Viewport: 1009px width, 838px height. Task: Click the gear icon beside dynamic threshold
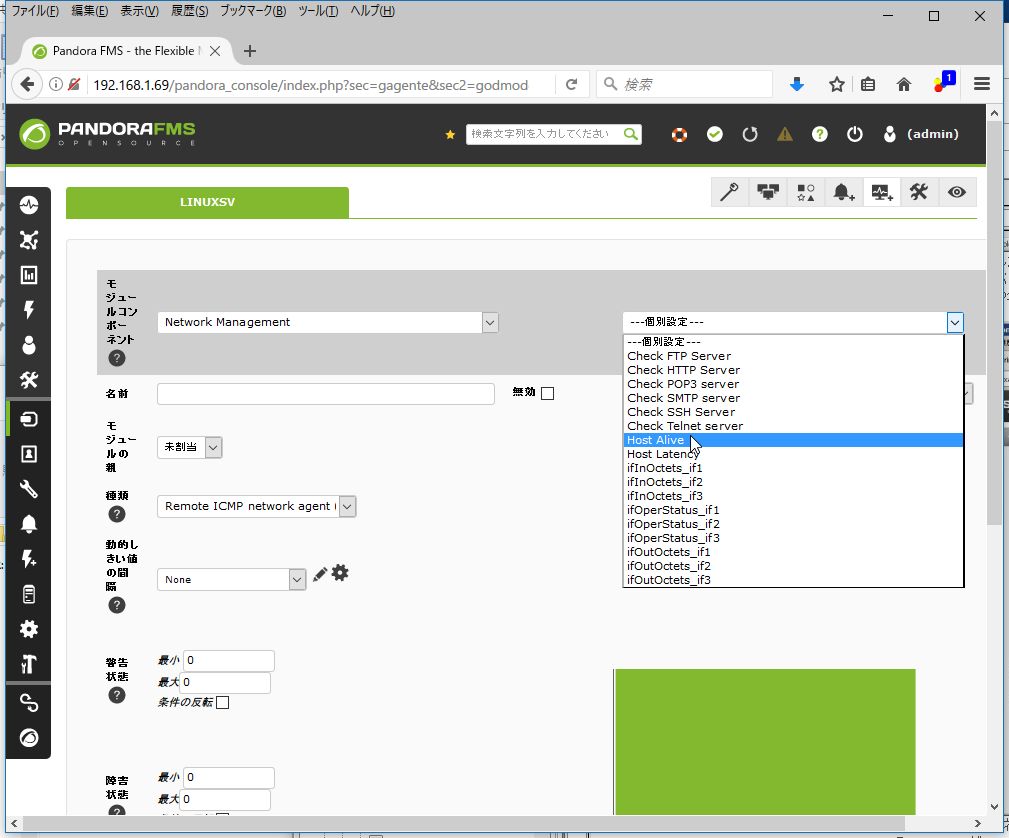tap(340, 573)
